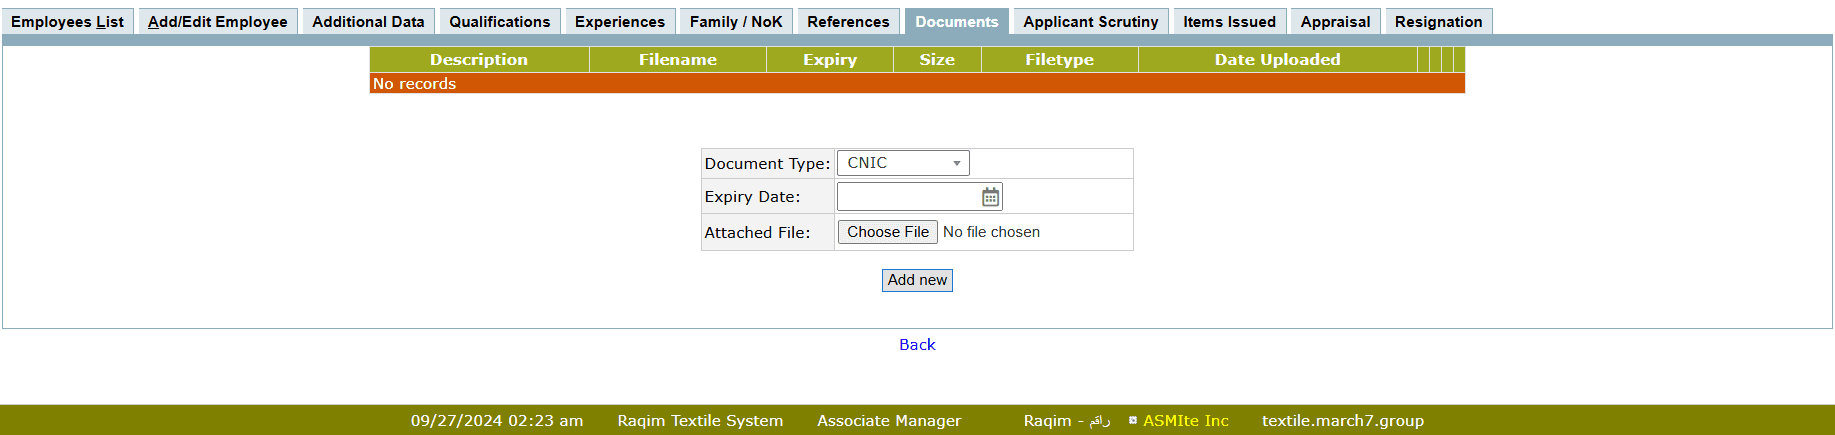The height and width of the screenshot is (435, 1835).
Task: Open the References tab
Action: [x=848, y=22]
